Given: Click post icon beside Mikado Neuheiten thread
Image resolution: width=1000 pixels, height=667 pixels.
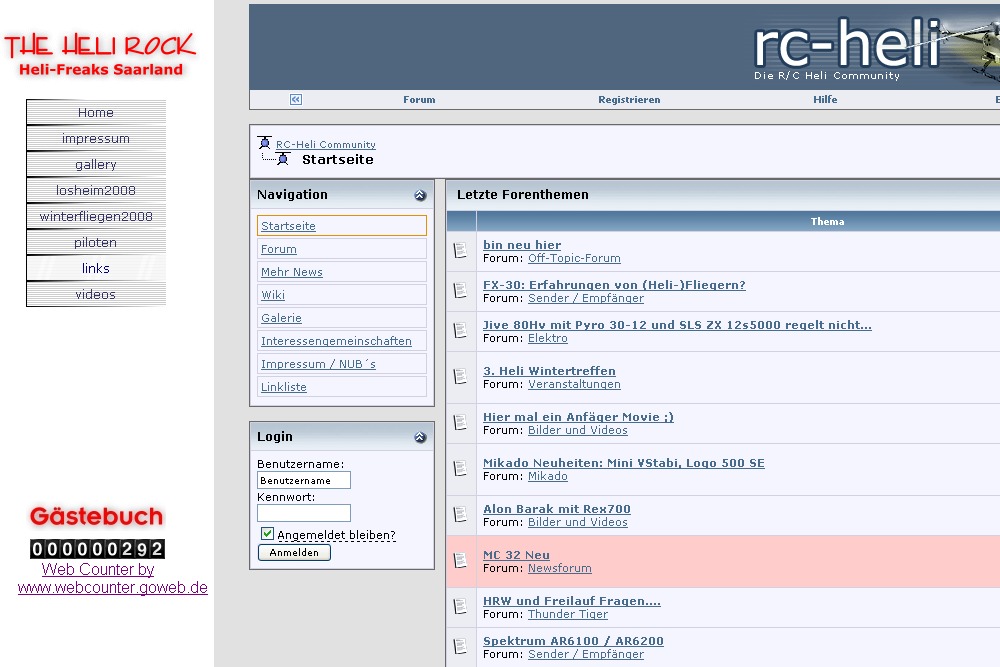Looking at the screenshot, I should [460, 468].
